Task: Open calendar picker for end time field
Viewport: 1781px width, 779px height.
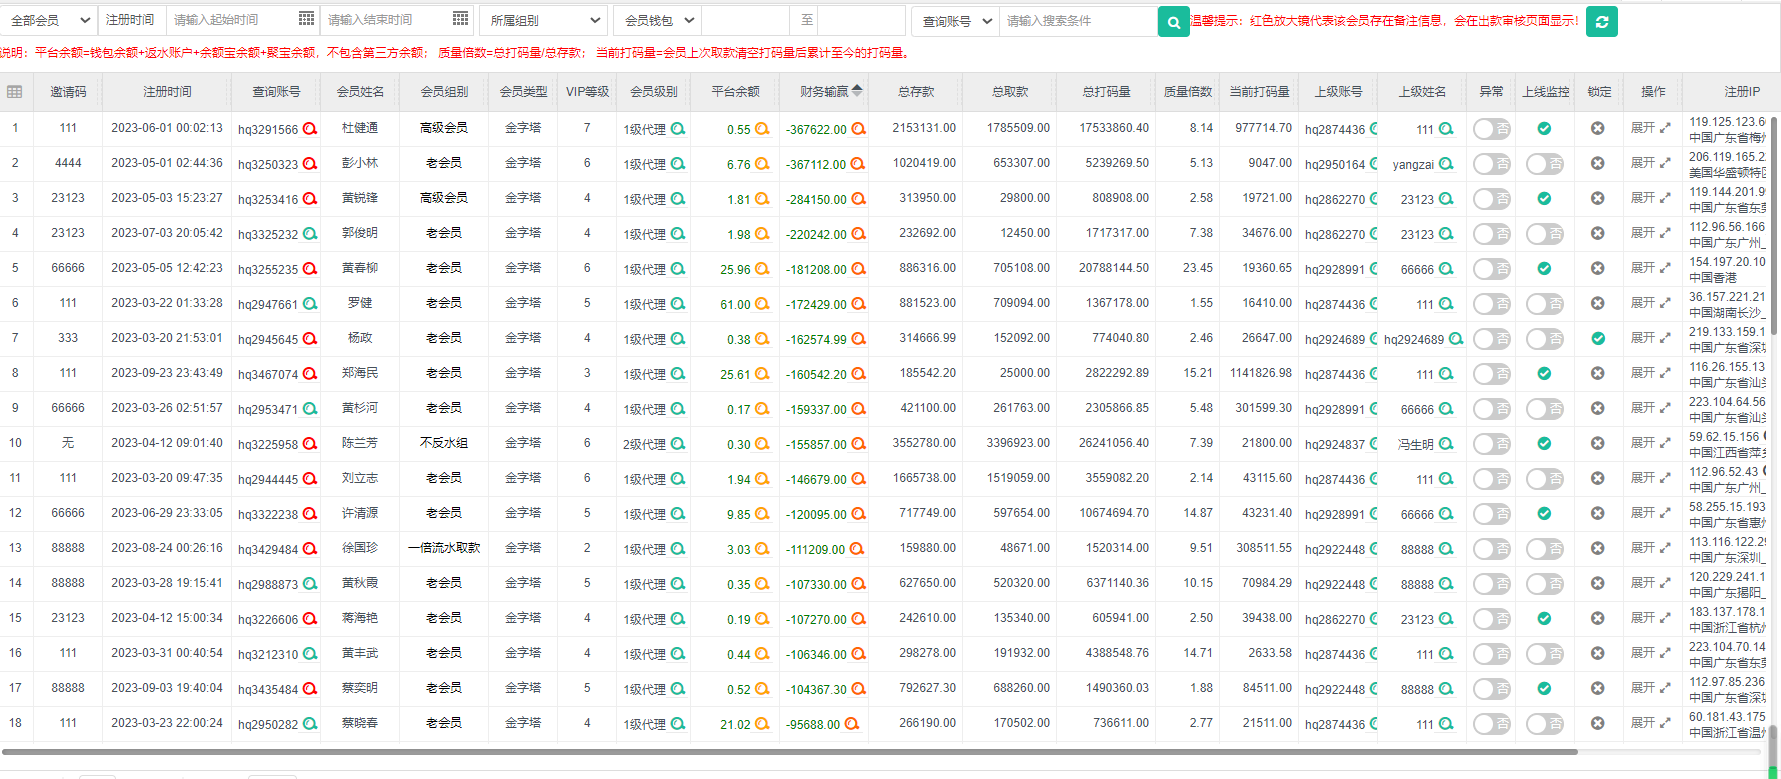Action: [460, 19]
